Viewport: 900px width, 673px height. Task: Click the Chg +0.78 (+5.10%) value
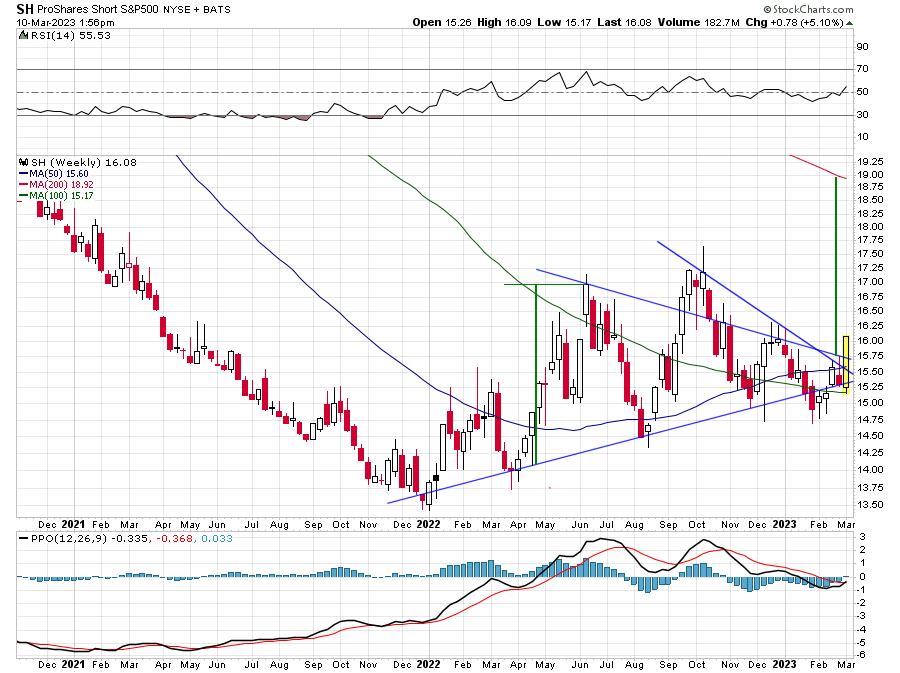(x=794, y=22)
